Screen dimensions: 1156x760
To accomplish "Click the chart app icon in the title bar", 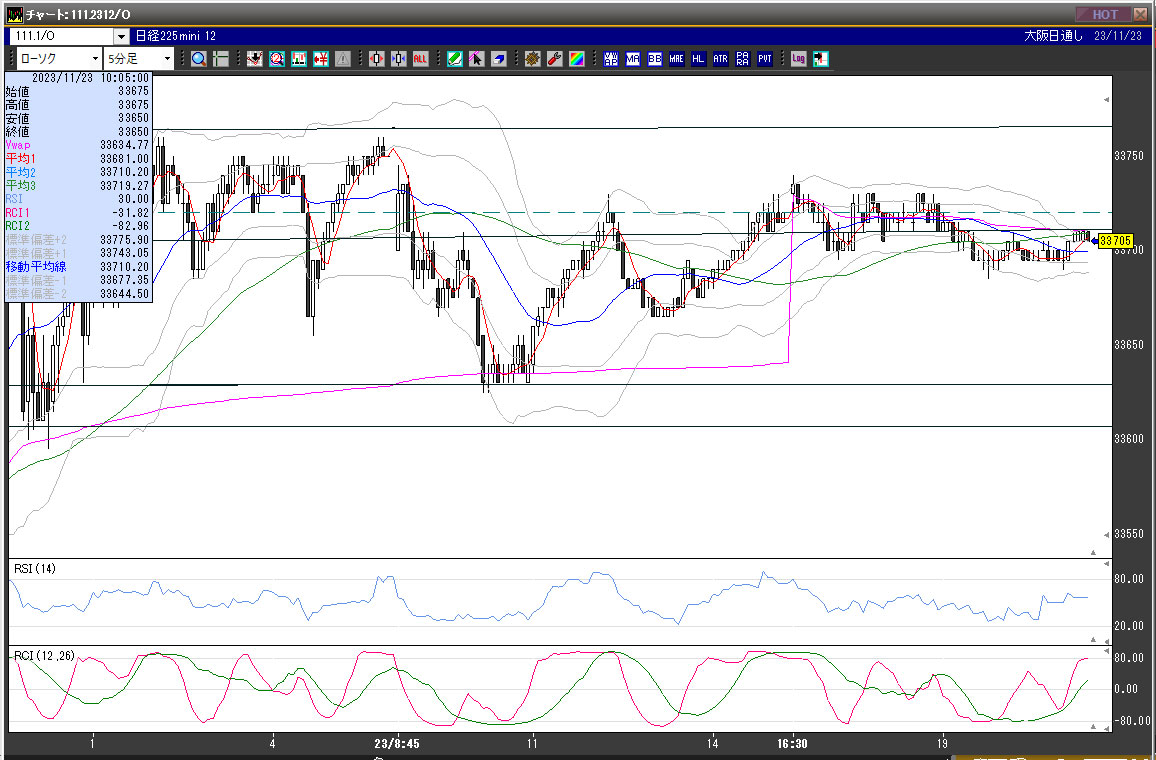I will point(14,14).
